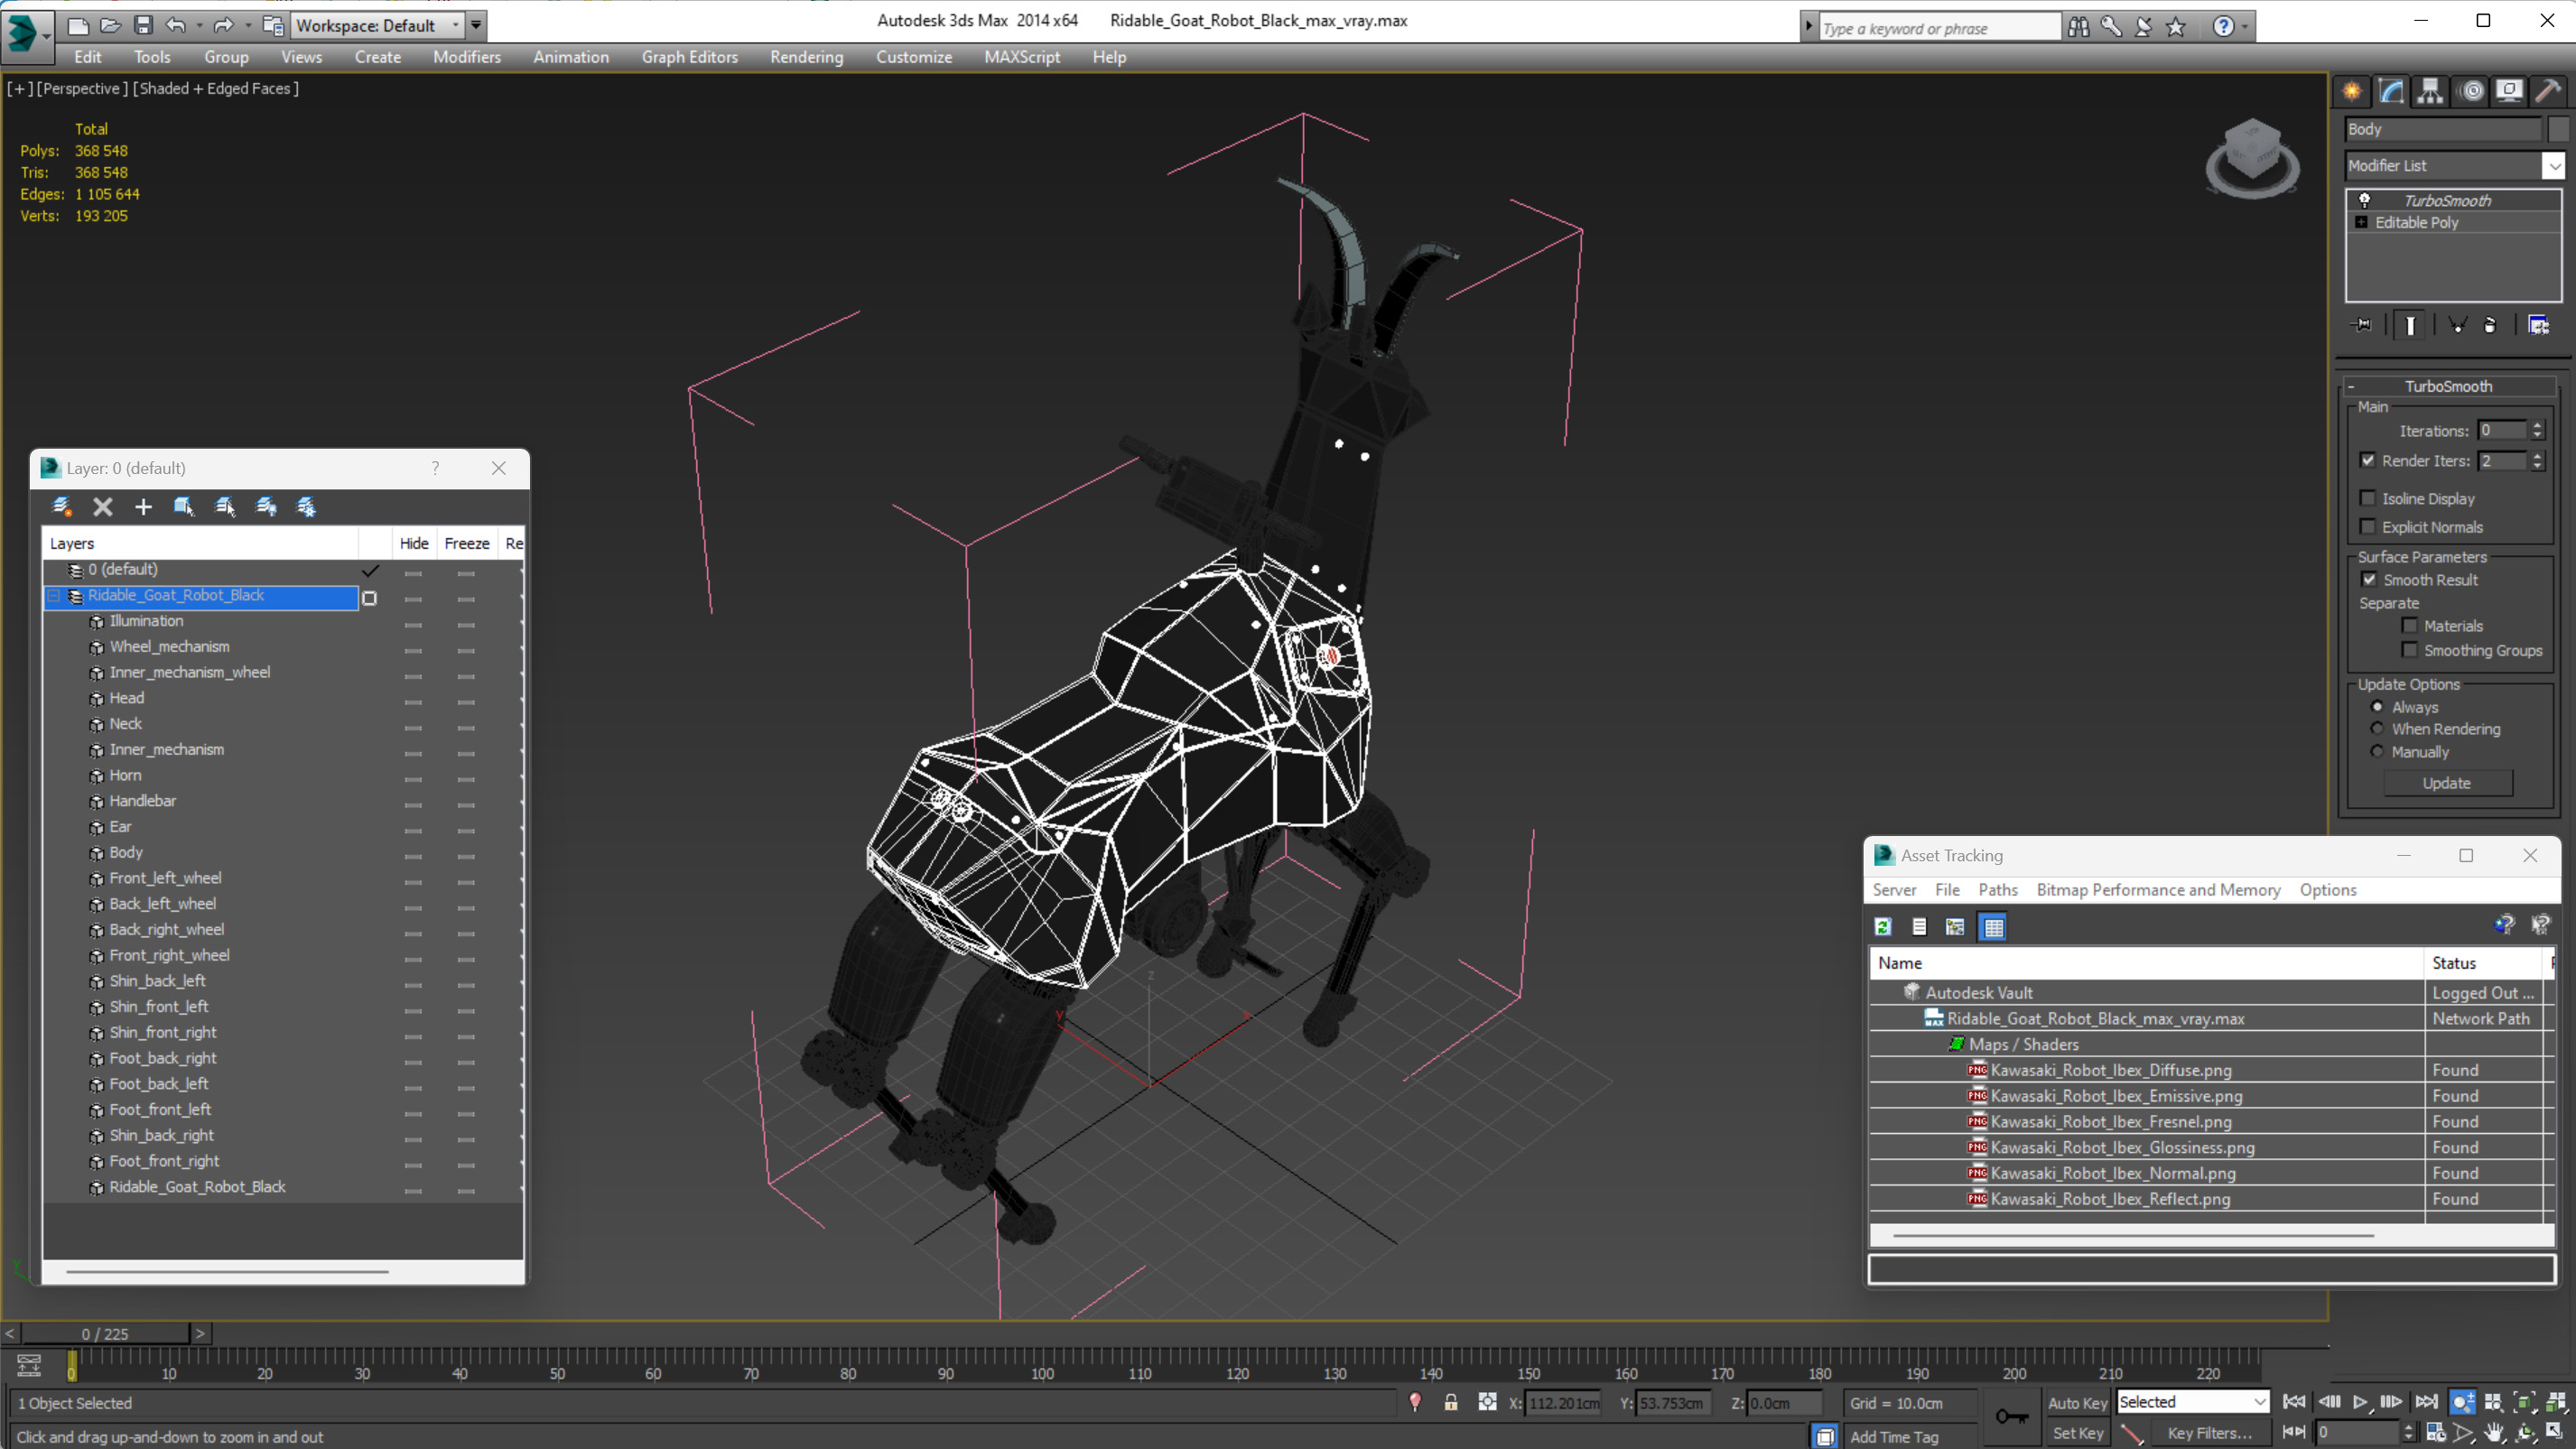
Task: Open the Modifiers menu
Action: click(x=467, y=55)
